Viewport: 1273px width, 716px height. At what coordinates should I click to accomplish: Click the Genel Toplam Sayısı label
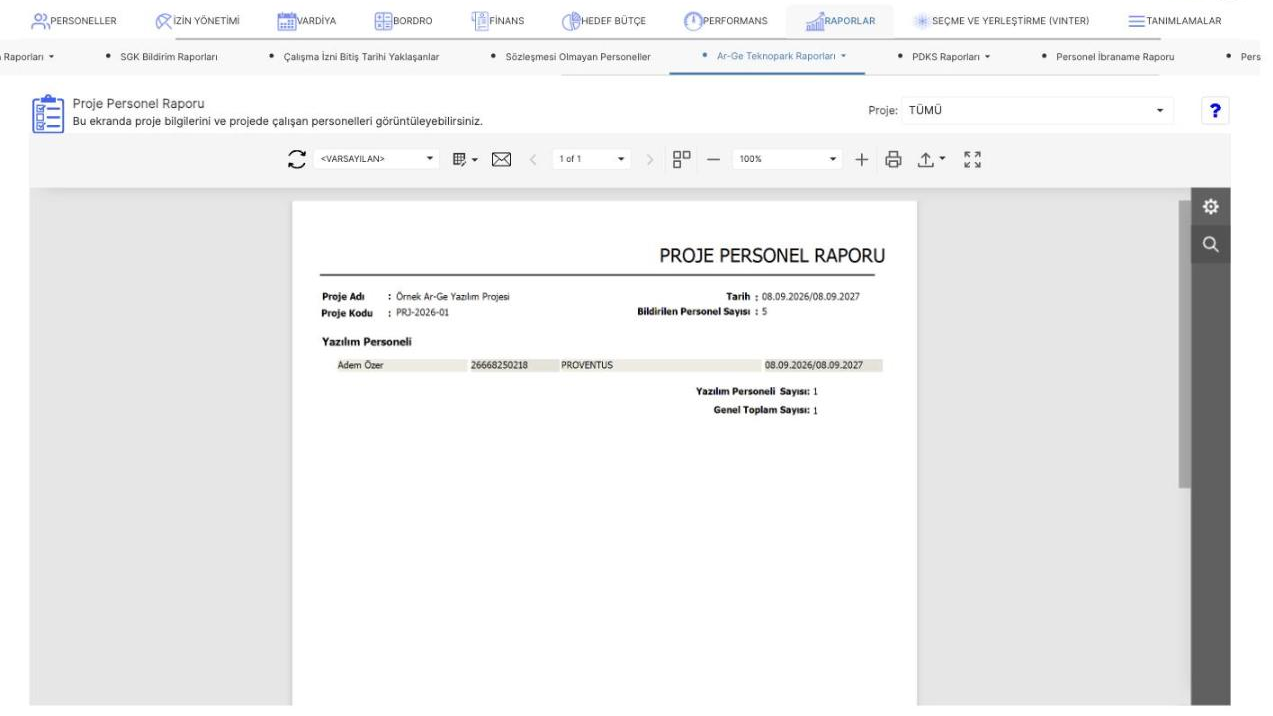tap(760, 410)
